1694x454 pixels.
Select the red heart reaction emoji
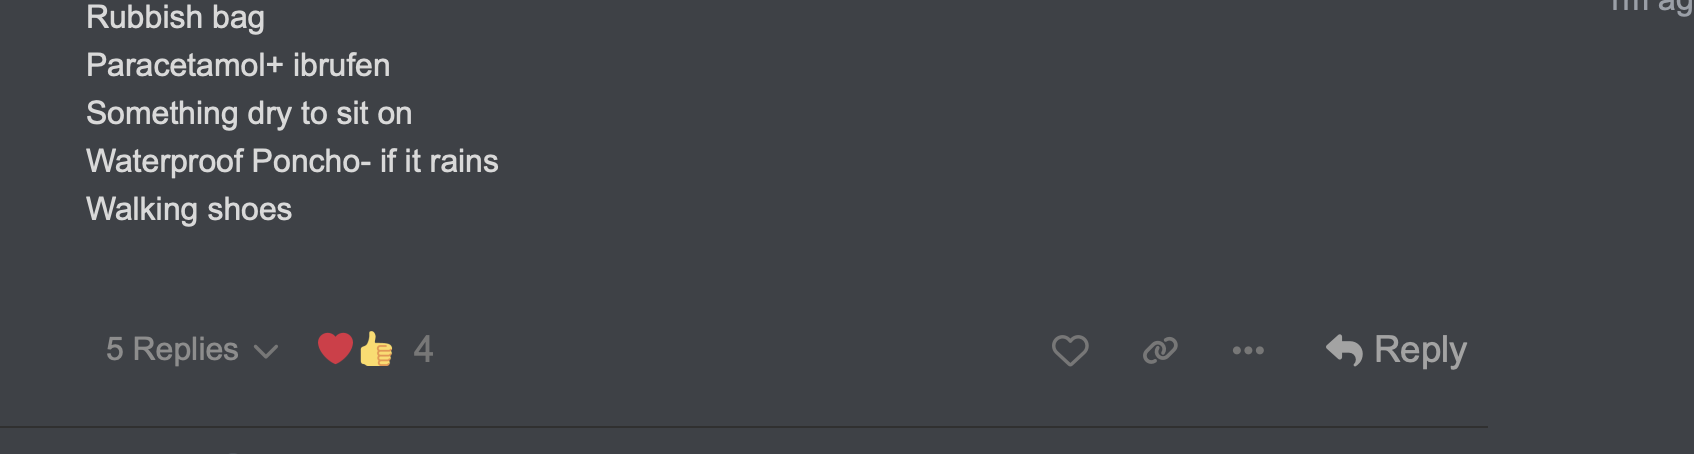click(335, 349)
